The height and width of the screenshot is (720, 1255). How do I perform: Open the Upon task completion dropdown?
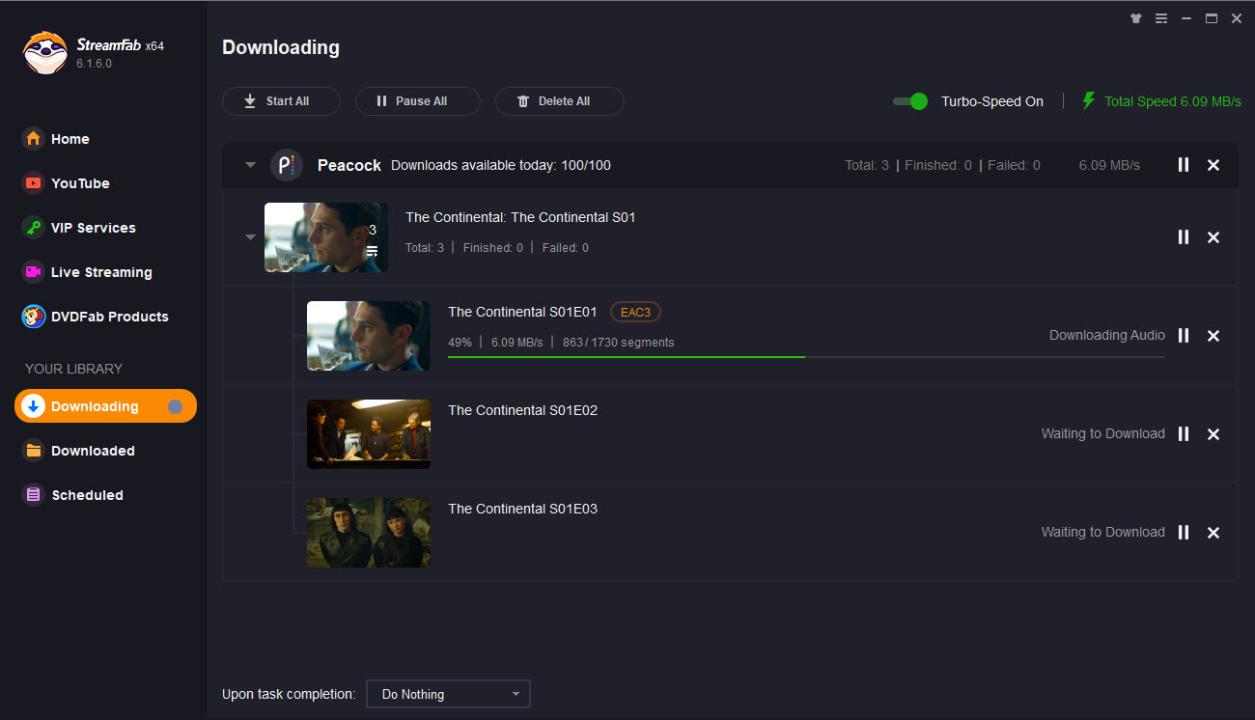(448, 694)
